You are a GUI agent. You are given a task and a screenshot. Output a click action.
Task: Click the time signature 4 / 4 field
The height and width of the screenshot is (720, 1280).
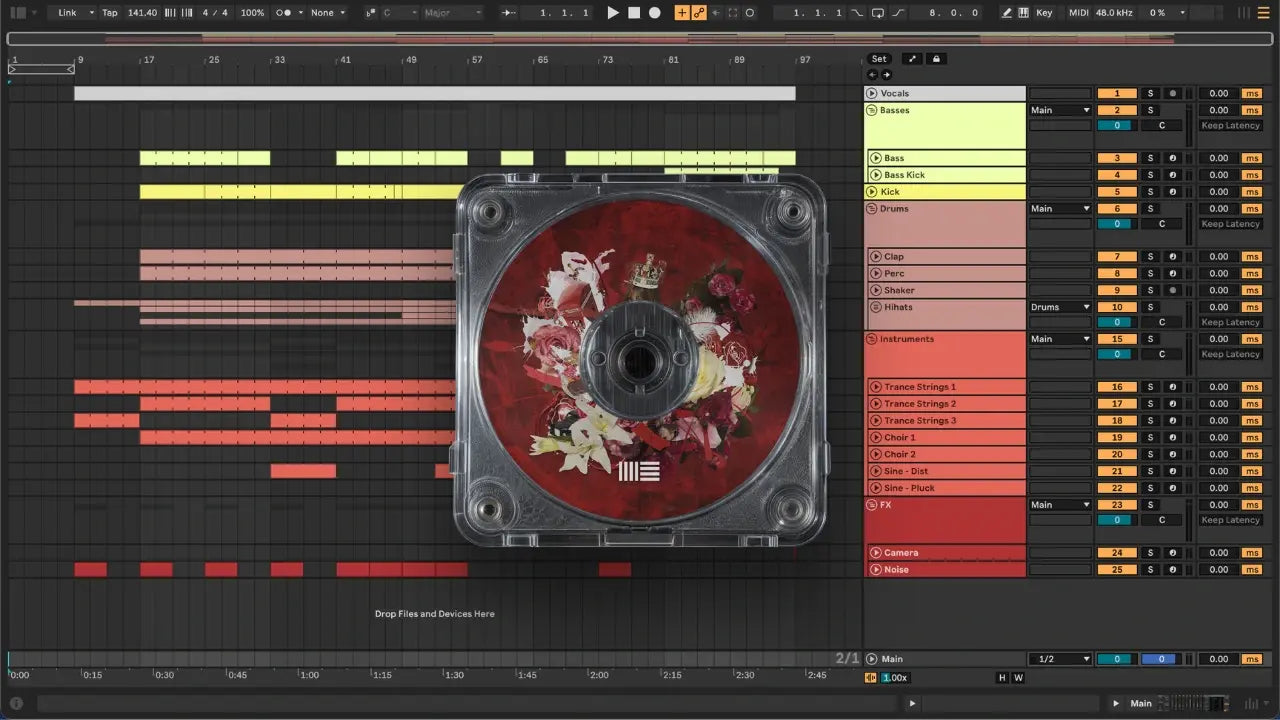click(x=214, y=13)
